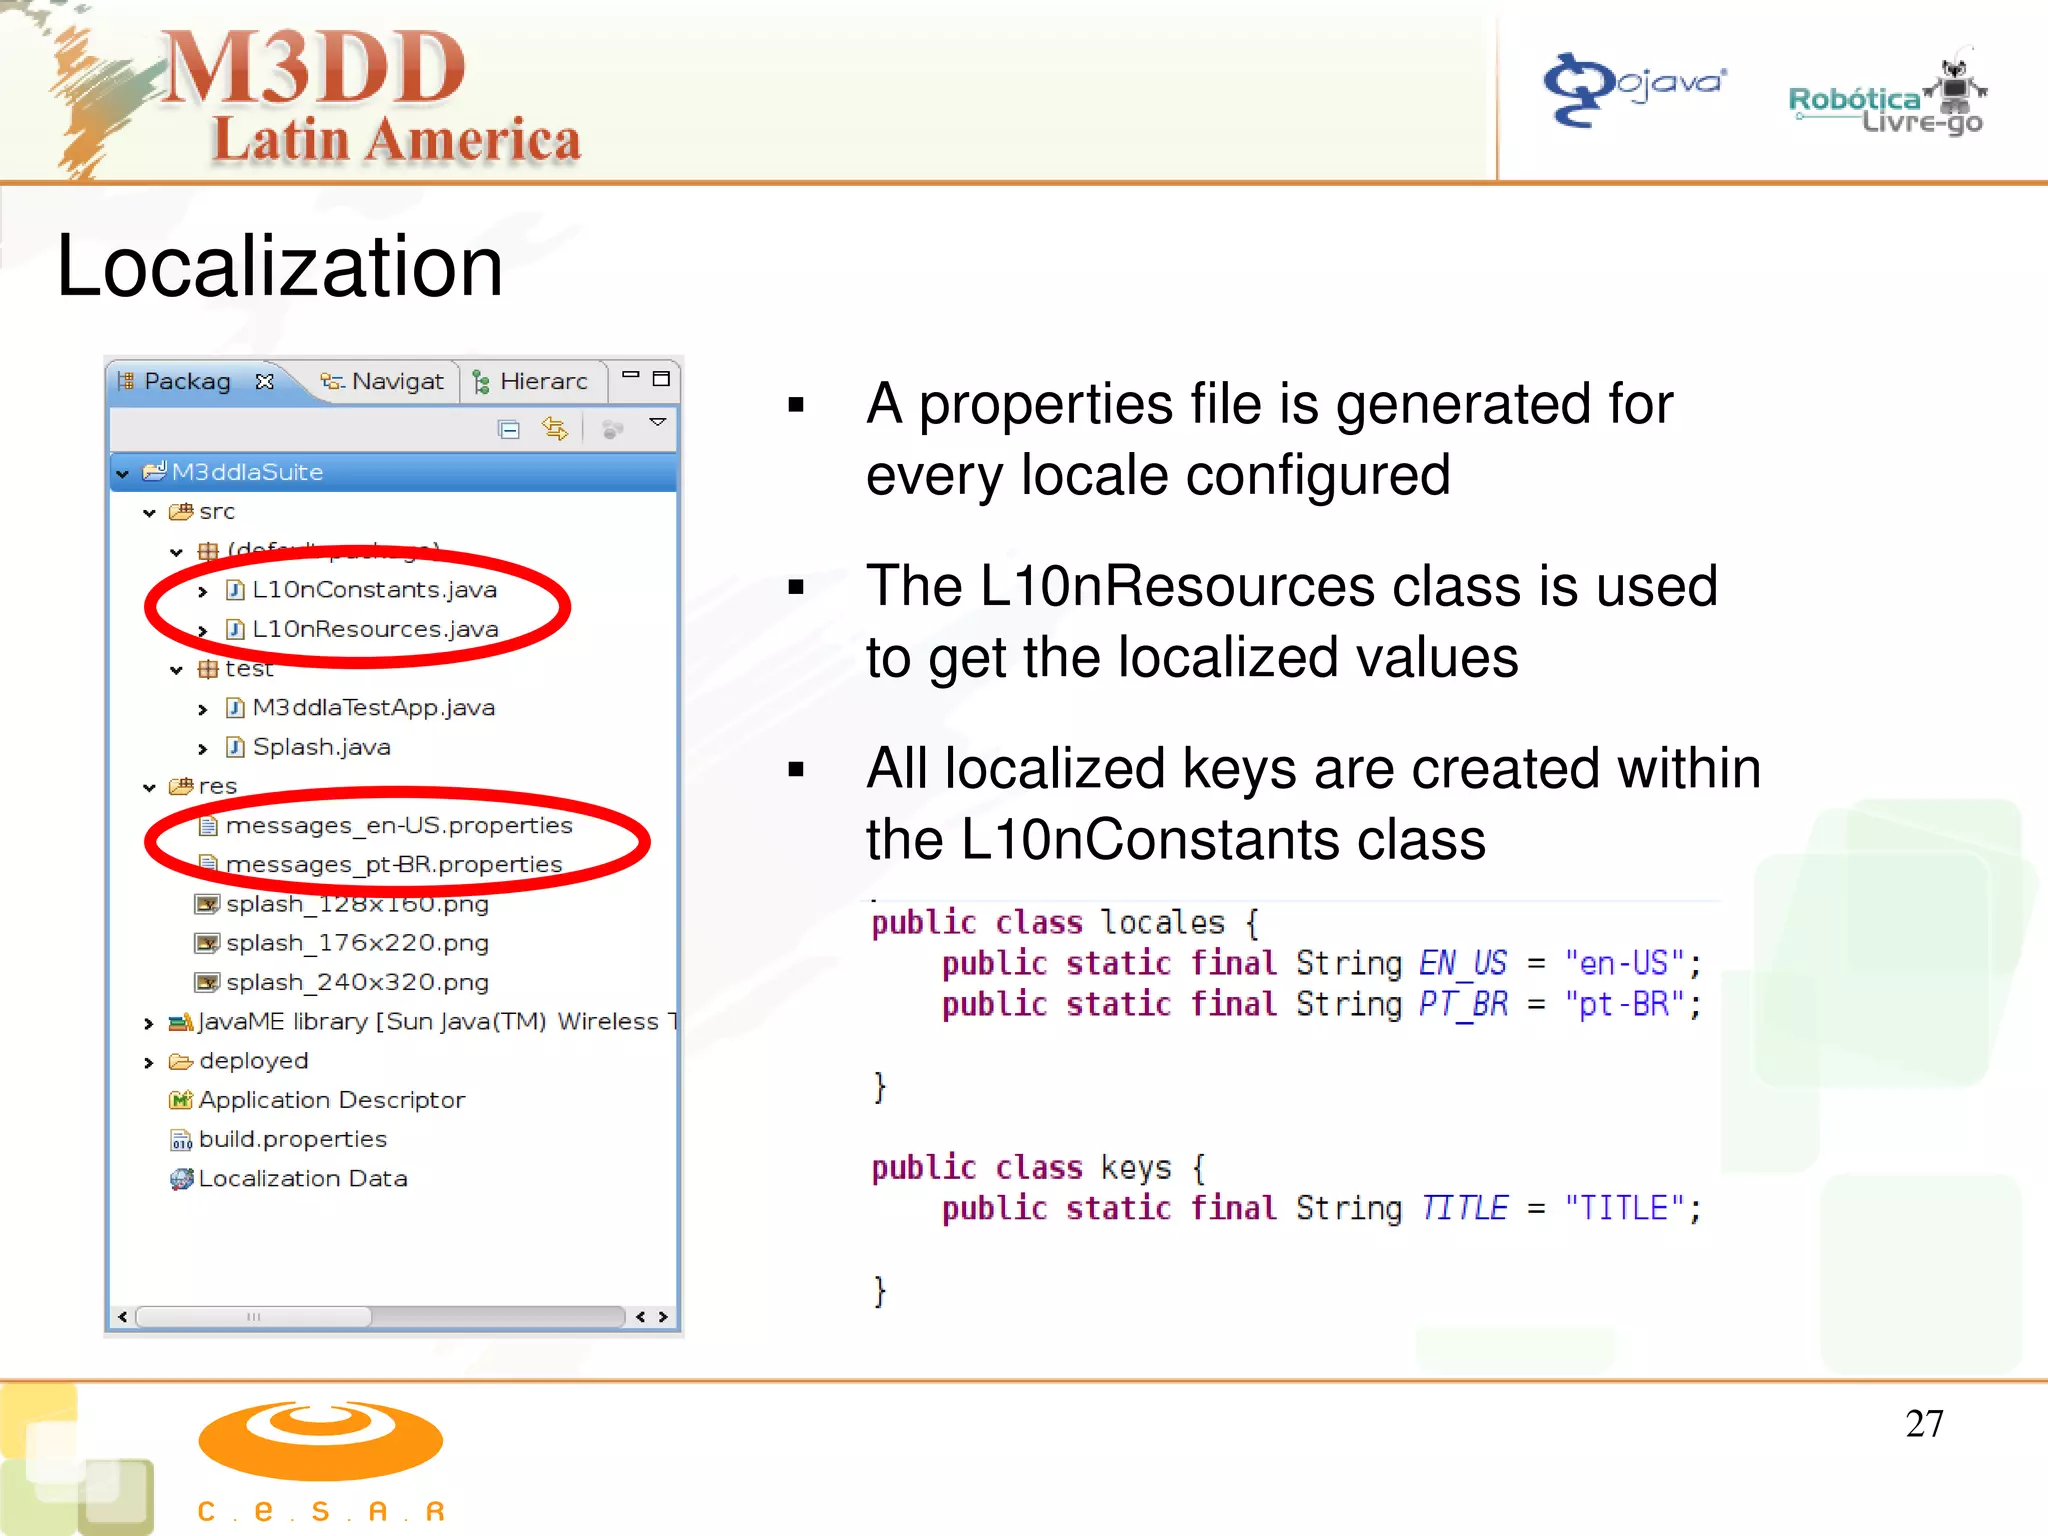Screen dimensions: 2048x1536
Task: Open the Hierarc tab
Action: (x=530, y=381)
